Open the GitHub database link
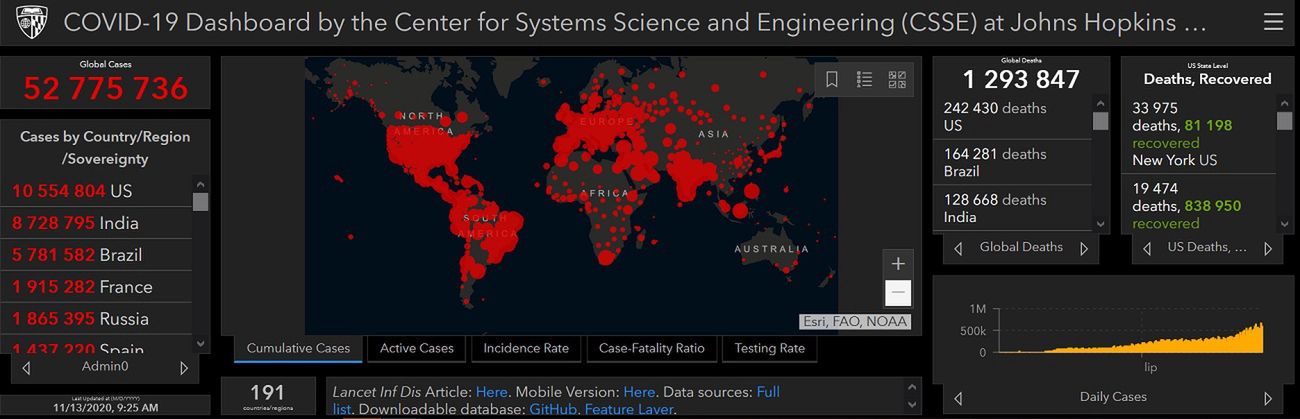Screen dimensions: 1300x419 (x=552, y=410)
